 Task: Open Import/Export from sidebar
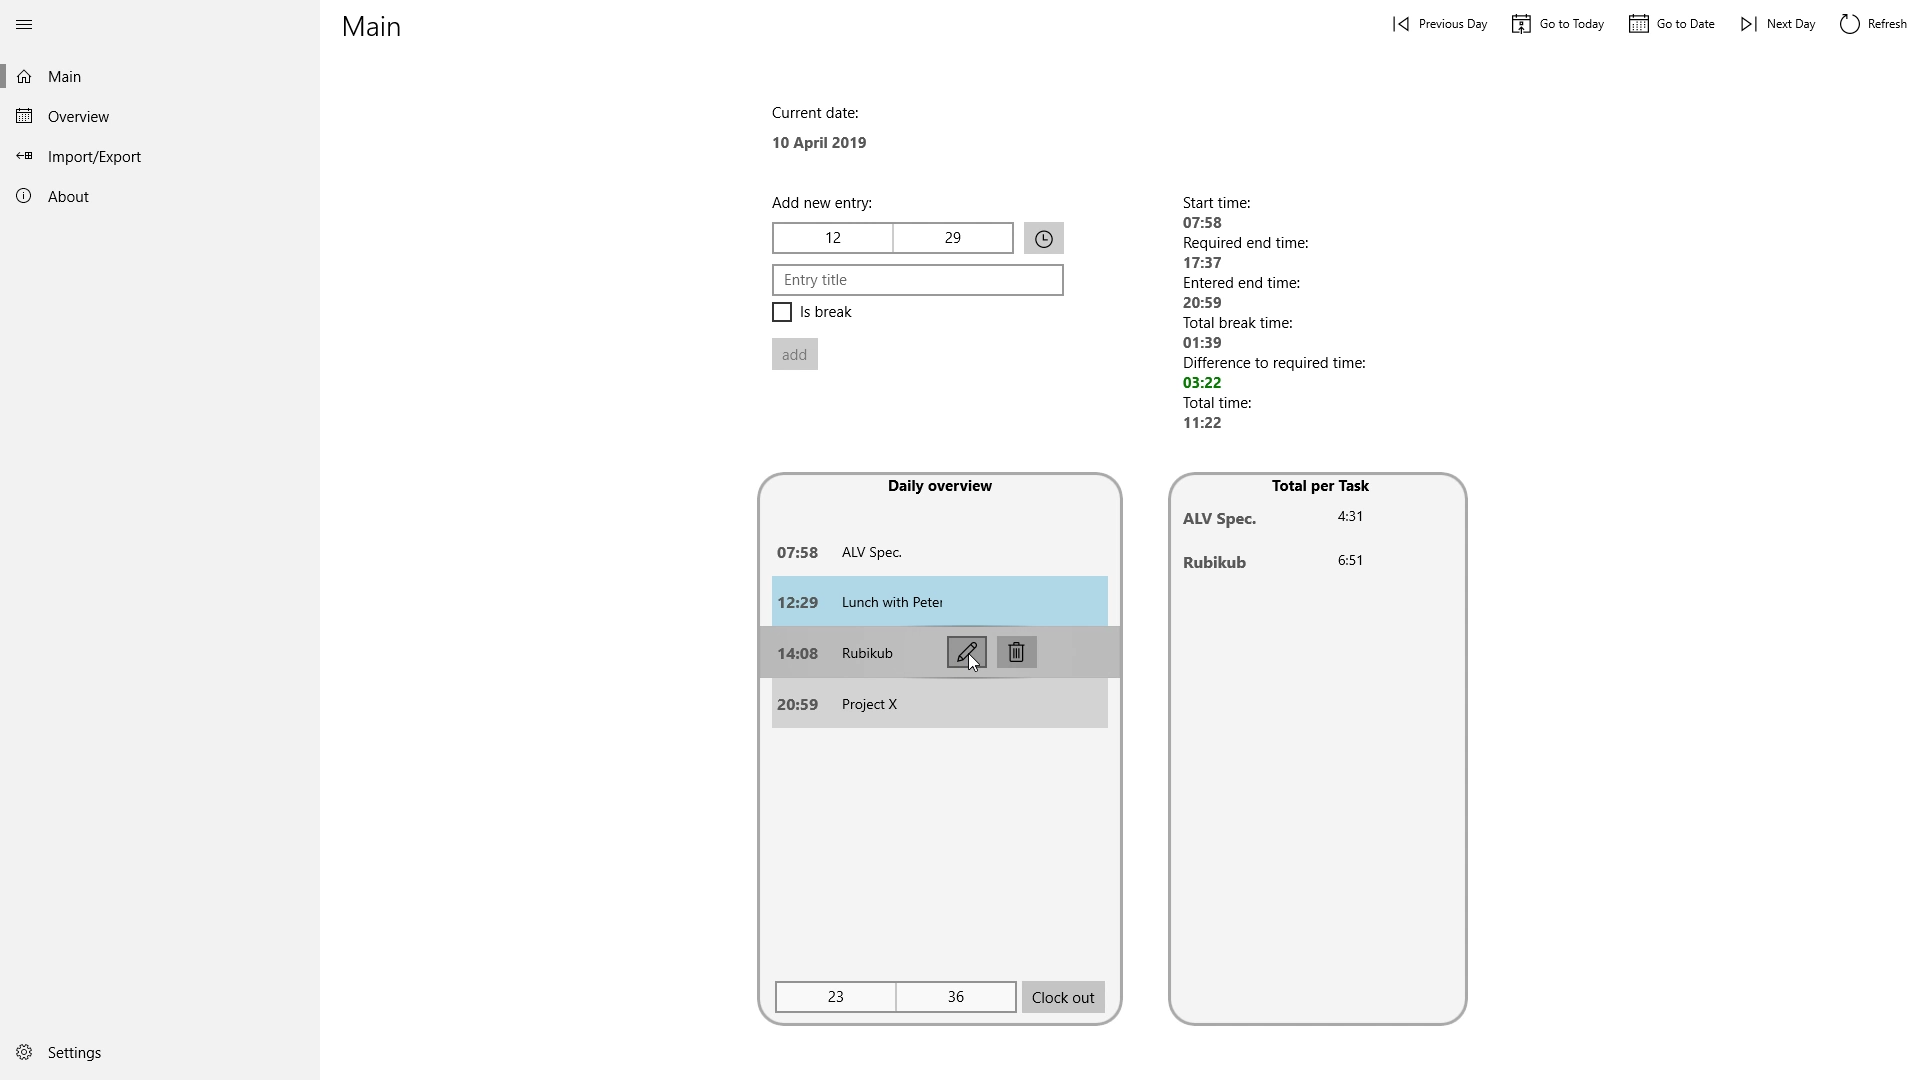point(94,156)
